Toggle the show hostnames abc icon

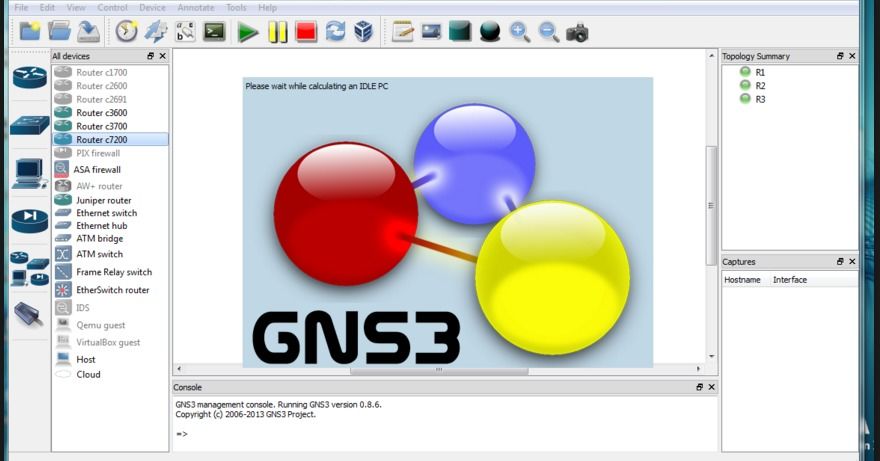(185, 32)
